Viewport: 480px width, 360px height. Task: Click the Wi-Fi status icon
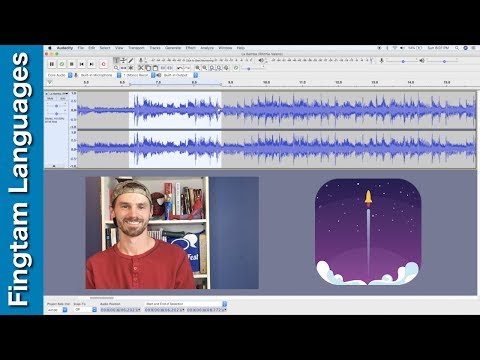[x=395, y=48]
